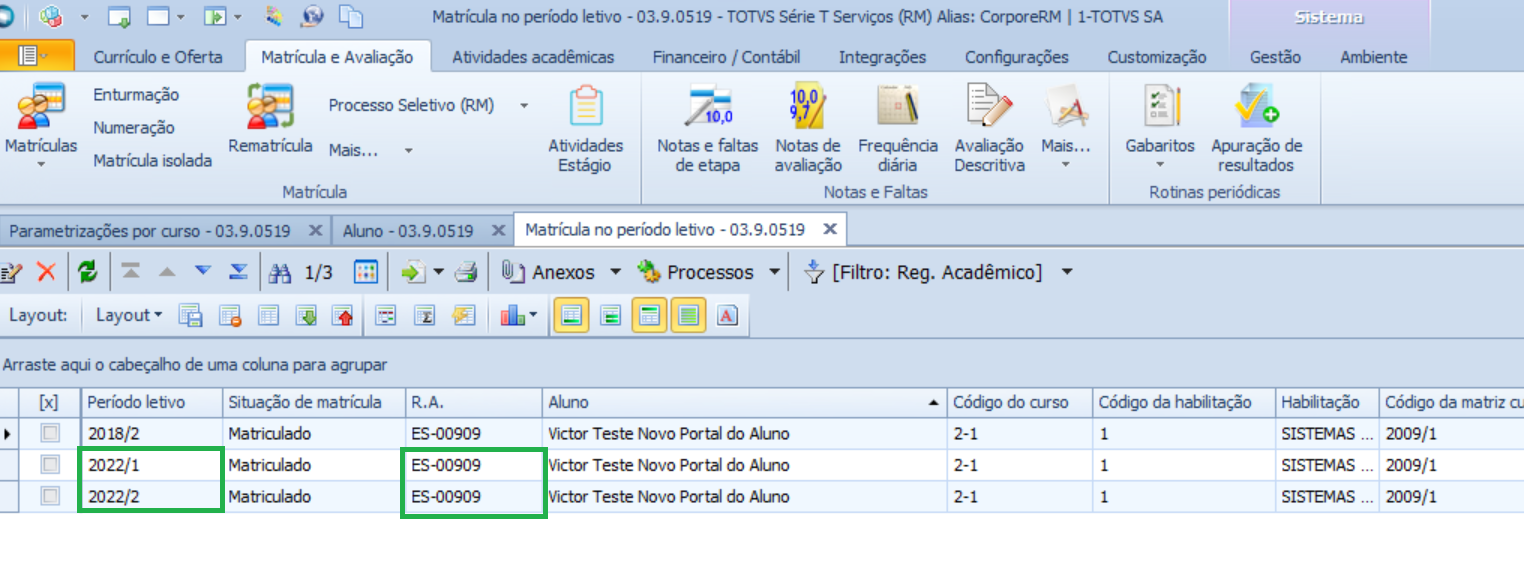The height and width of the screenshot is (573, 1524).
Task: Click the Período letivo column header
Action: coord(152,402)
